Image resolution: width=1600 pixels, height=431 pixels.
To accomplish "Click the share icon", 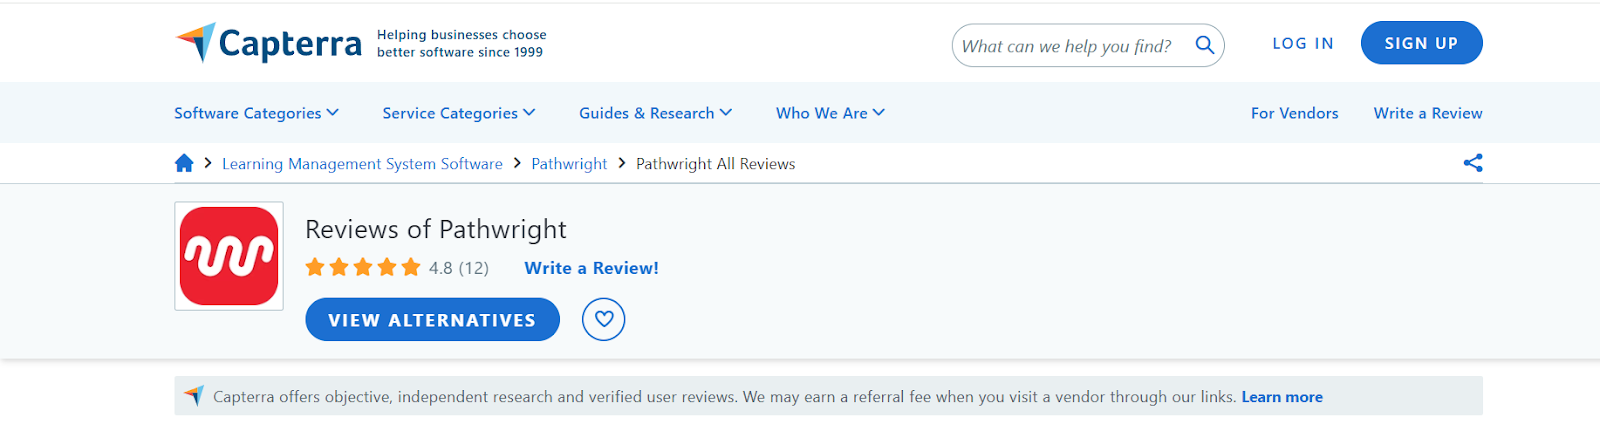I will pyautogui.click(x=1473, y=163).
